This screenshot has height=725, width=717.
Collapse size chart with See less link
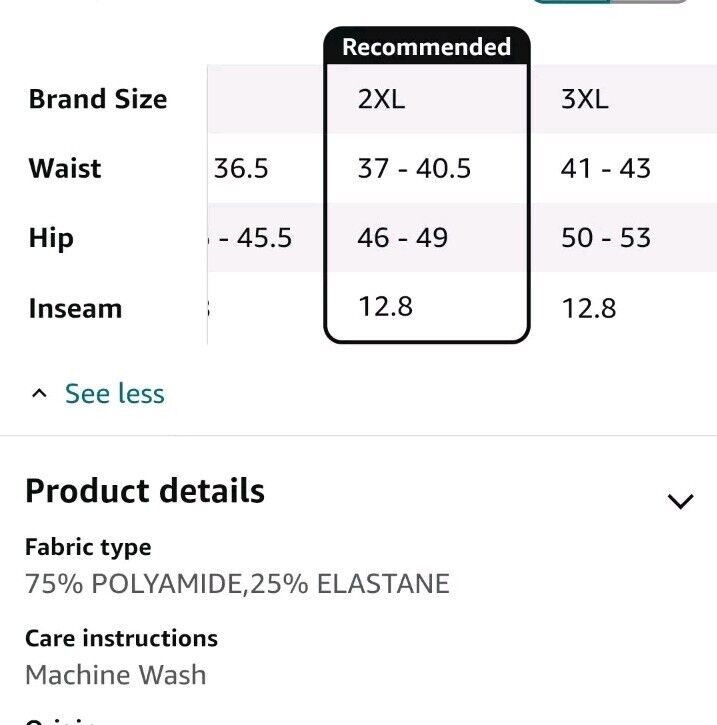coord(115,393)
